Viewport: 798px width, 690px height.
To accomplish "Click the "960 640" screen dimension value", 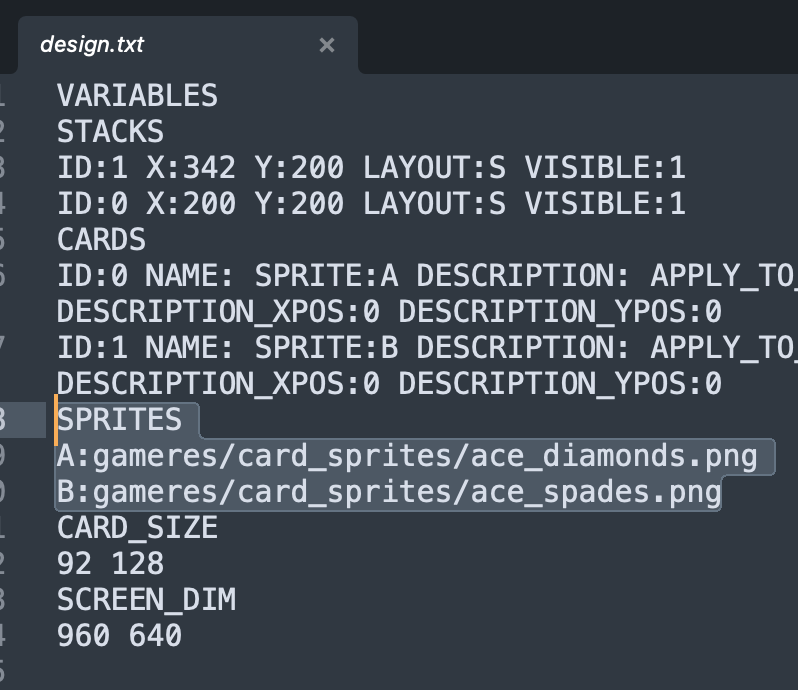I will (119, 635).
